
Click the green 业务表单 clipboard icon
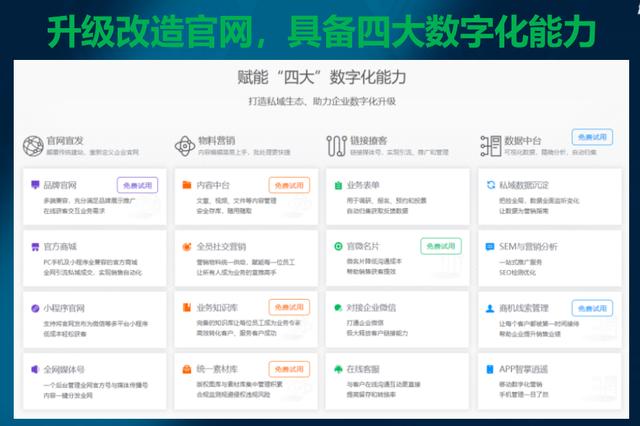point(337,185)
